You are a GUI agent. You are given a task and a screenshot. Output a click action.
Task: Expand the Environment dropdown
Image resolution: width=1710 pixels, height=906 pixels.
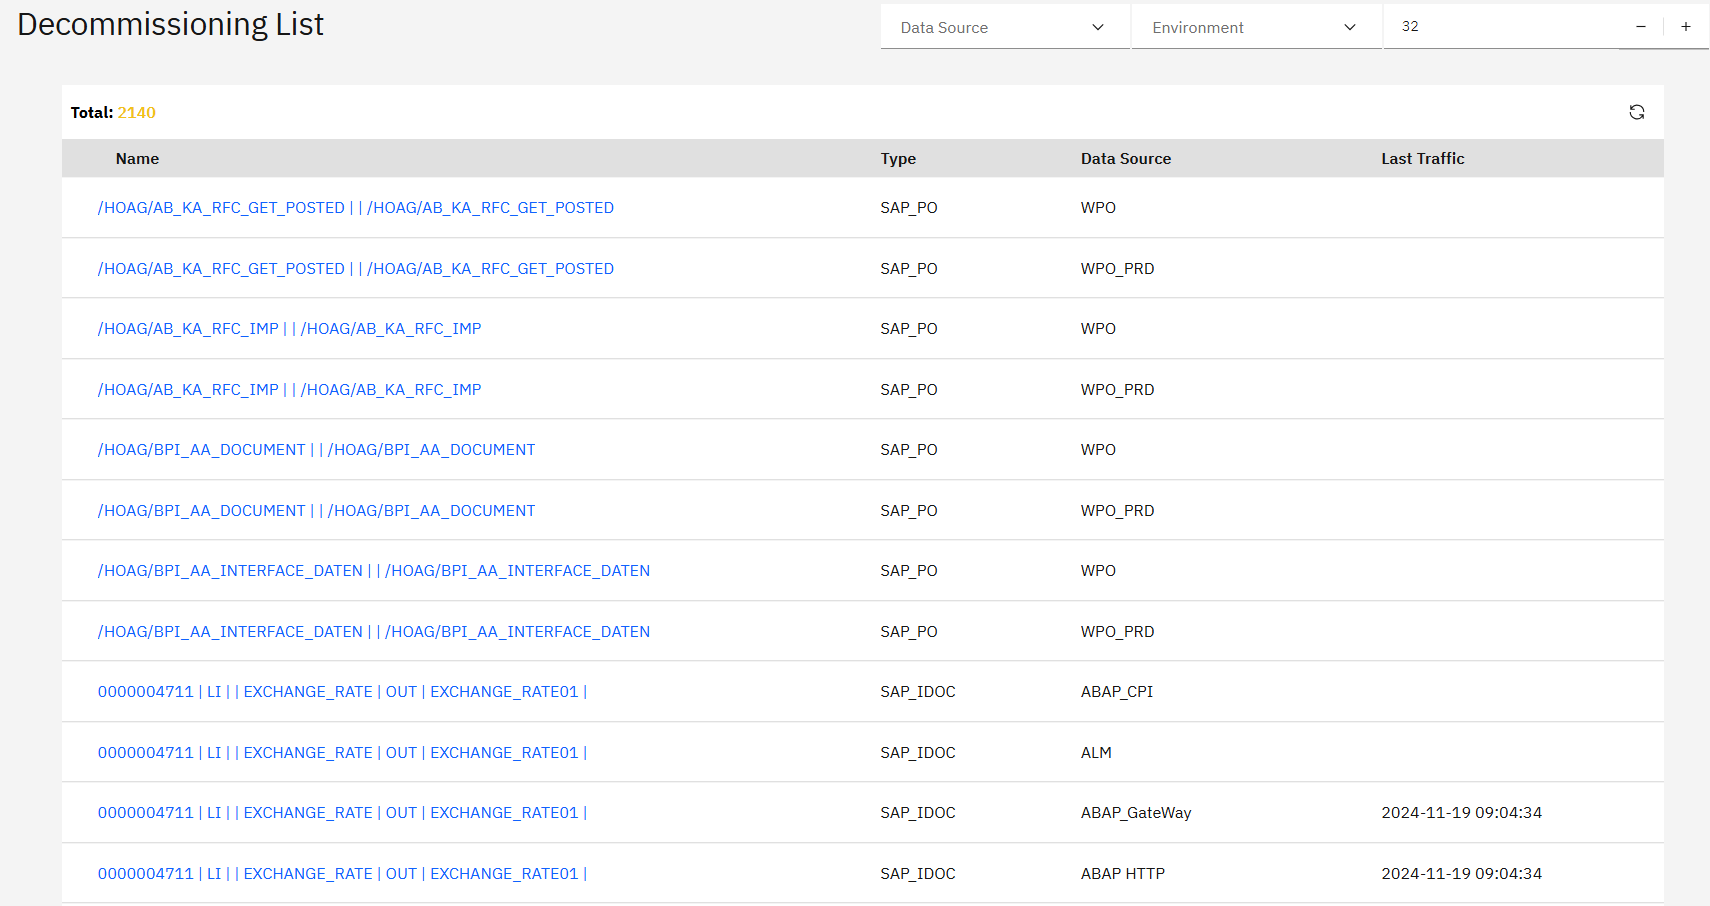[1255, 27]
